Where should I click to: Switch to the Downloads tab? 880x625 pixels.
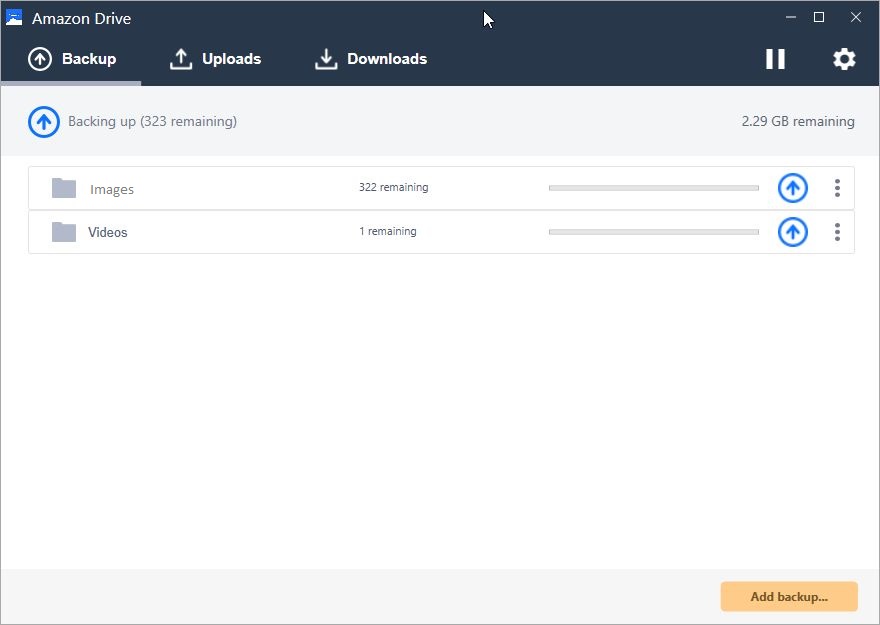point(371,59)
